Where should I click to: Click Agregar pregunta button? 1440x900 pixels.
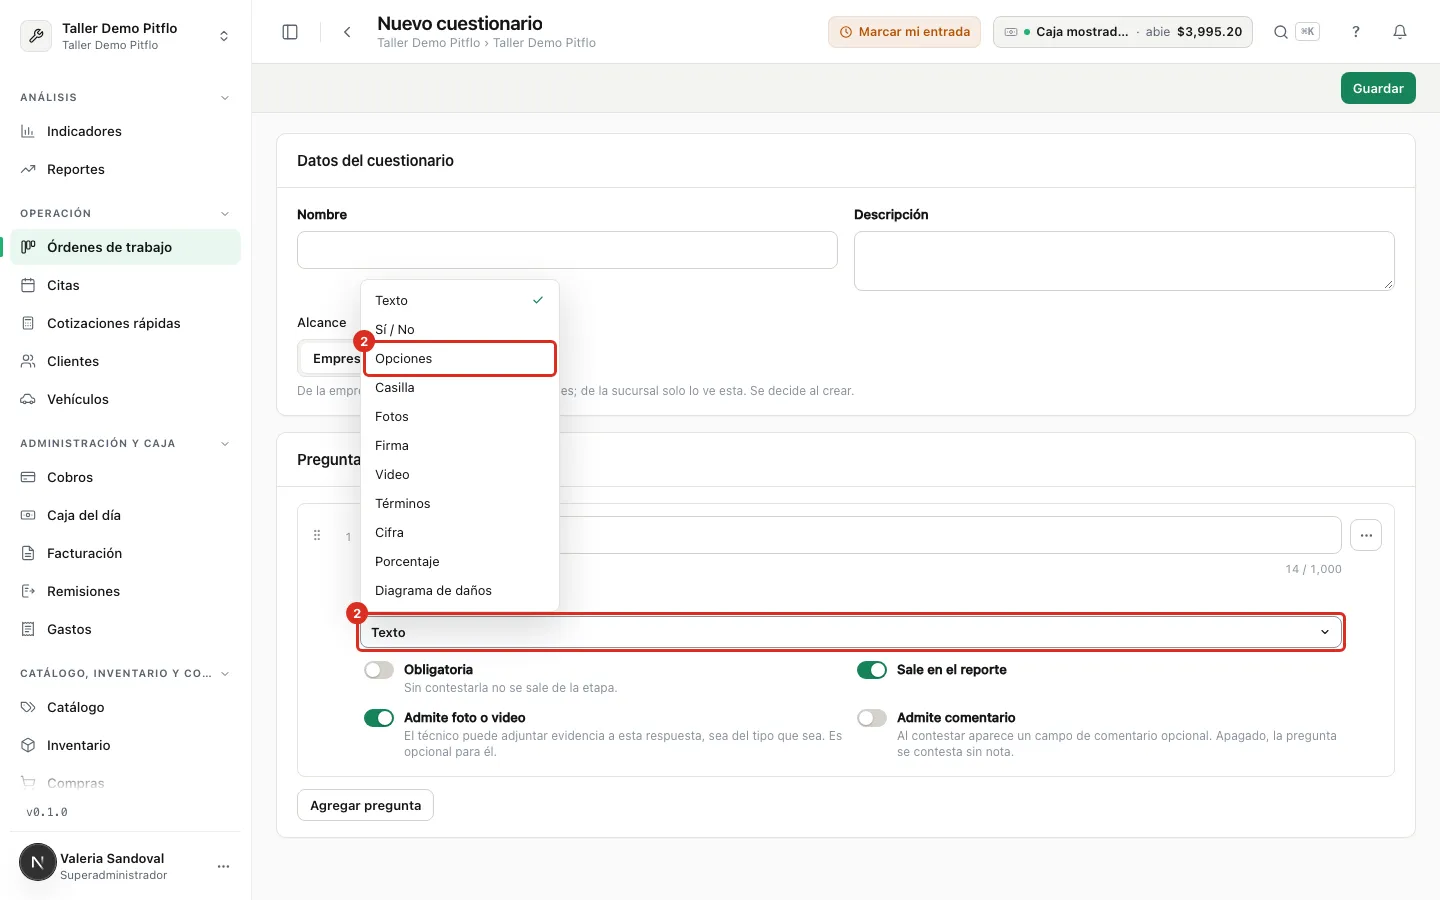coord(365,805)
